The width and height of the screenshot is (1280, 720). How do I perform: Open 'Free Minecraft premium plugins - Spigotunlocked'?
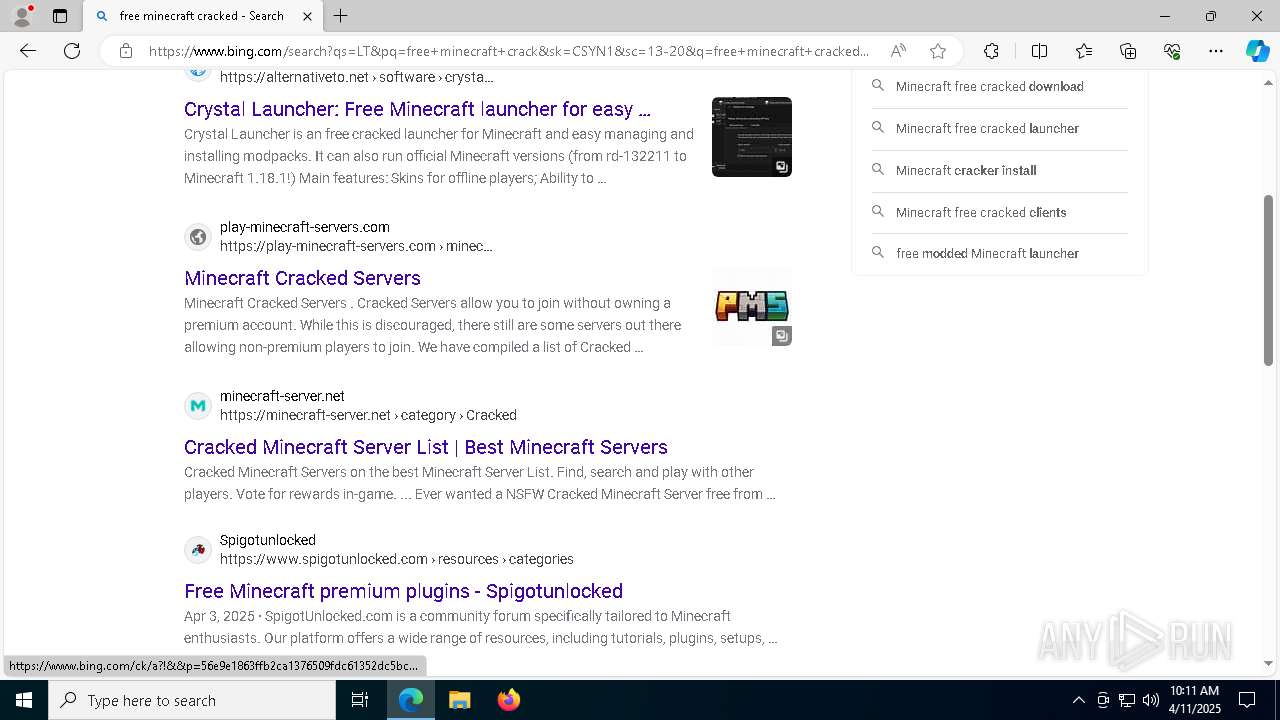403,591
